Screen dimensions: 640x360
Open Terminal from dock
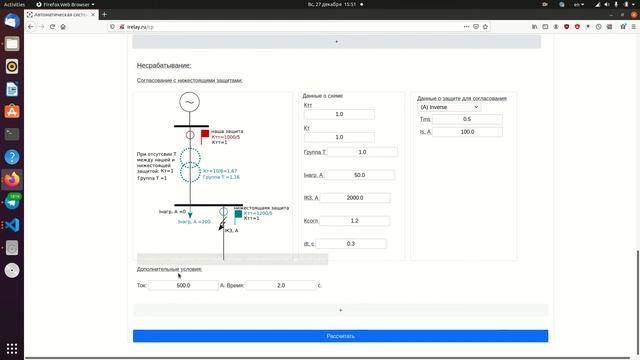[x=12, y=134]
